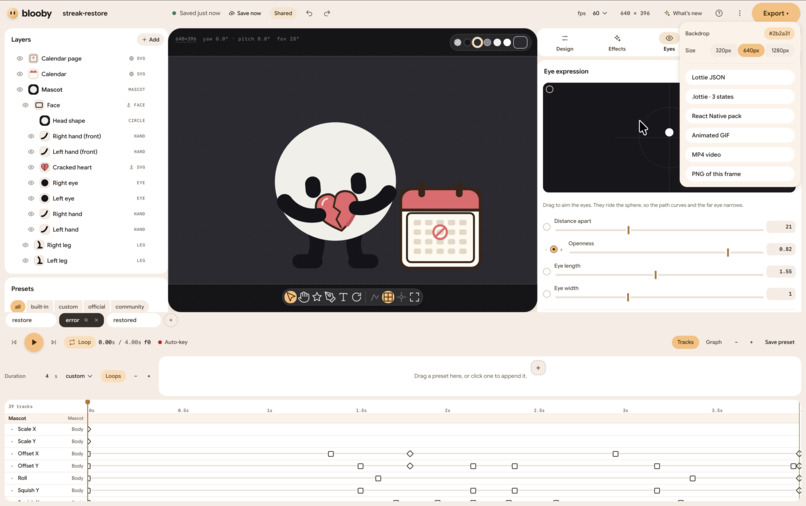
Task: Open What's new
Action: pos(683,13)
